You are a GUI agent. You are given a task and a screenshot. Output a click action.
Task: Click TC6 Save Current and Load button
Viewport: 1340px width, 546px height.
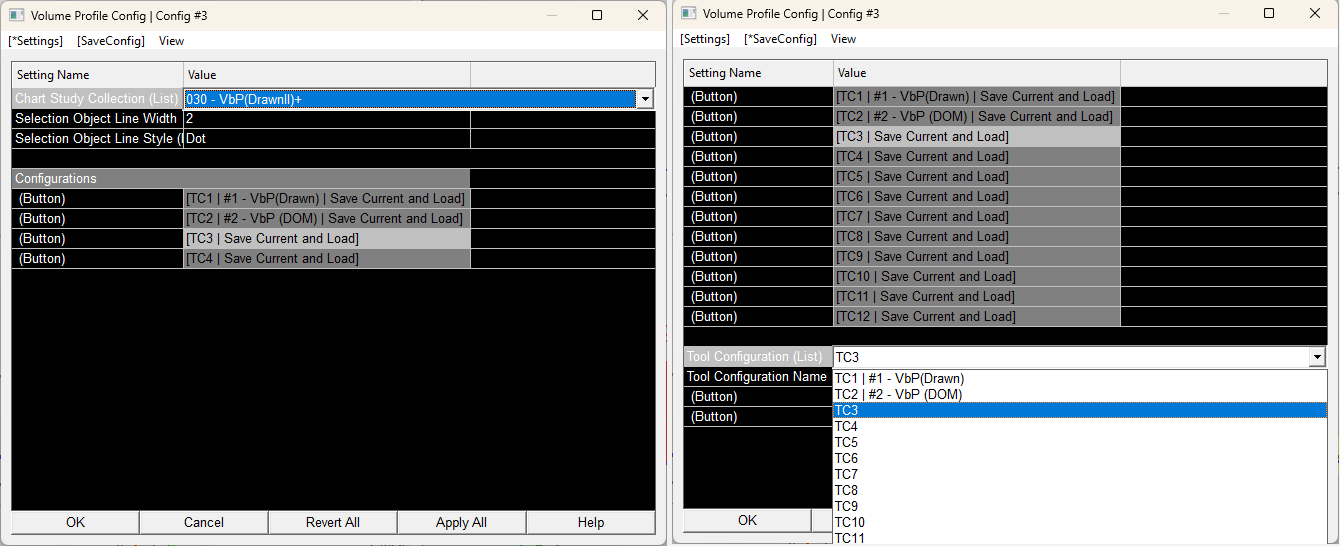[x=977, y=197]
